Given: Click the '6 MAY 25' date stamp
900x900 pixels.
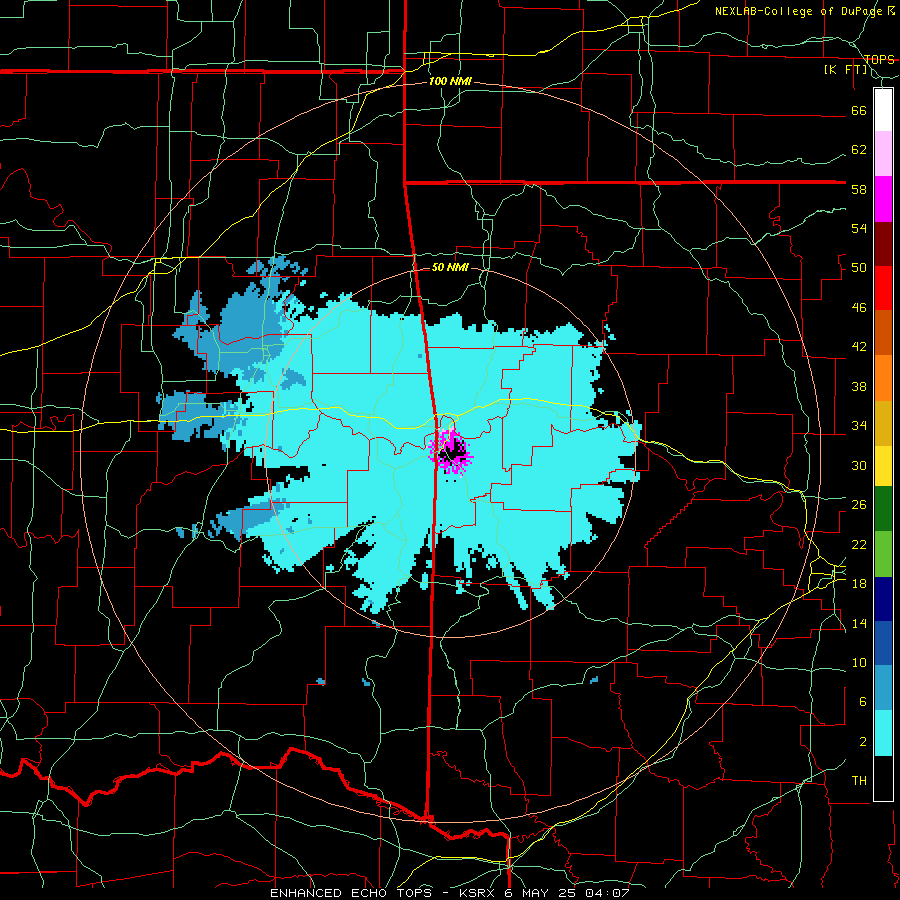Looking at the screenshot, I should pos(542,893).
